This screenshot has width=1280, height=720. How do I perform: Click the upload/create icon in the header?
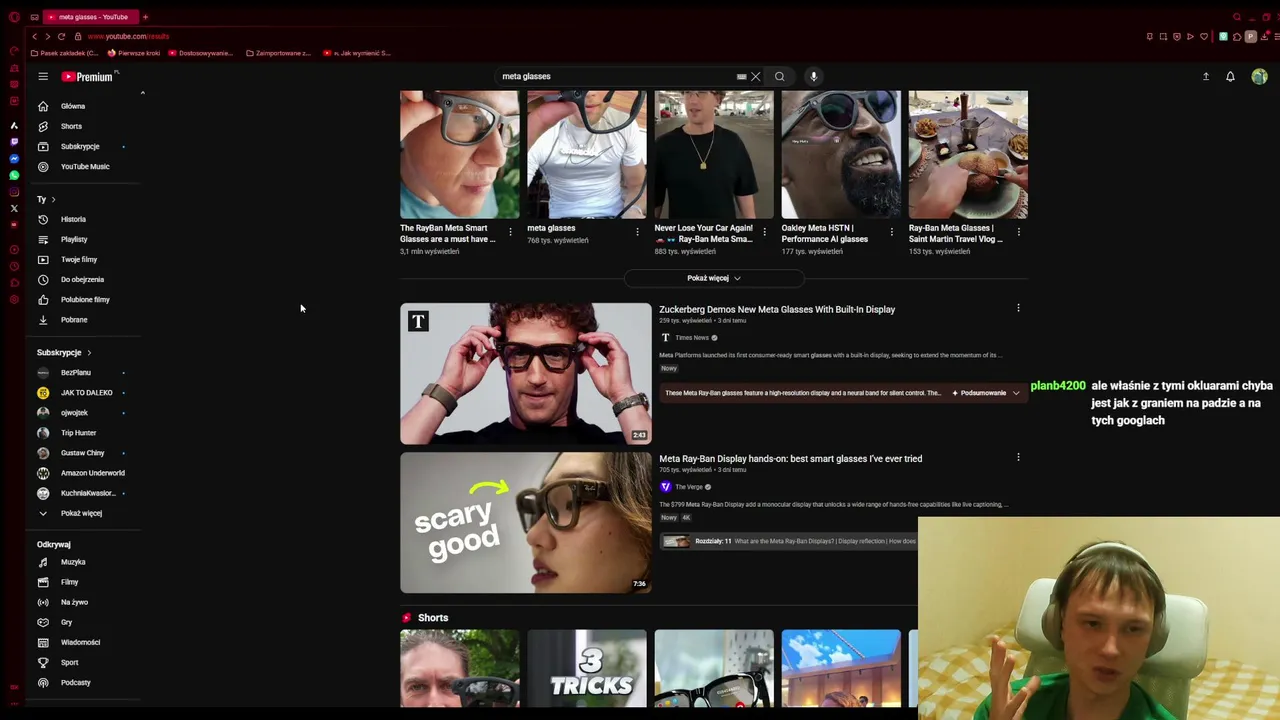(x=1206, y=76)
